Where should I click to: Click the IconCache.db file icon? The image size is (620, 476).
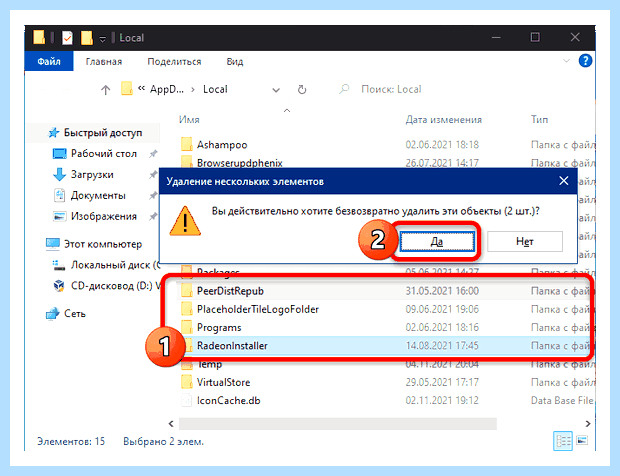pyautogui.click(x=187, y=400)
